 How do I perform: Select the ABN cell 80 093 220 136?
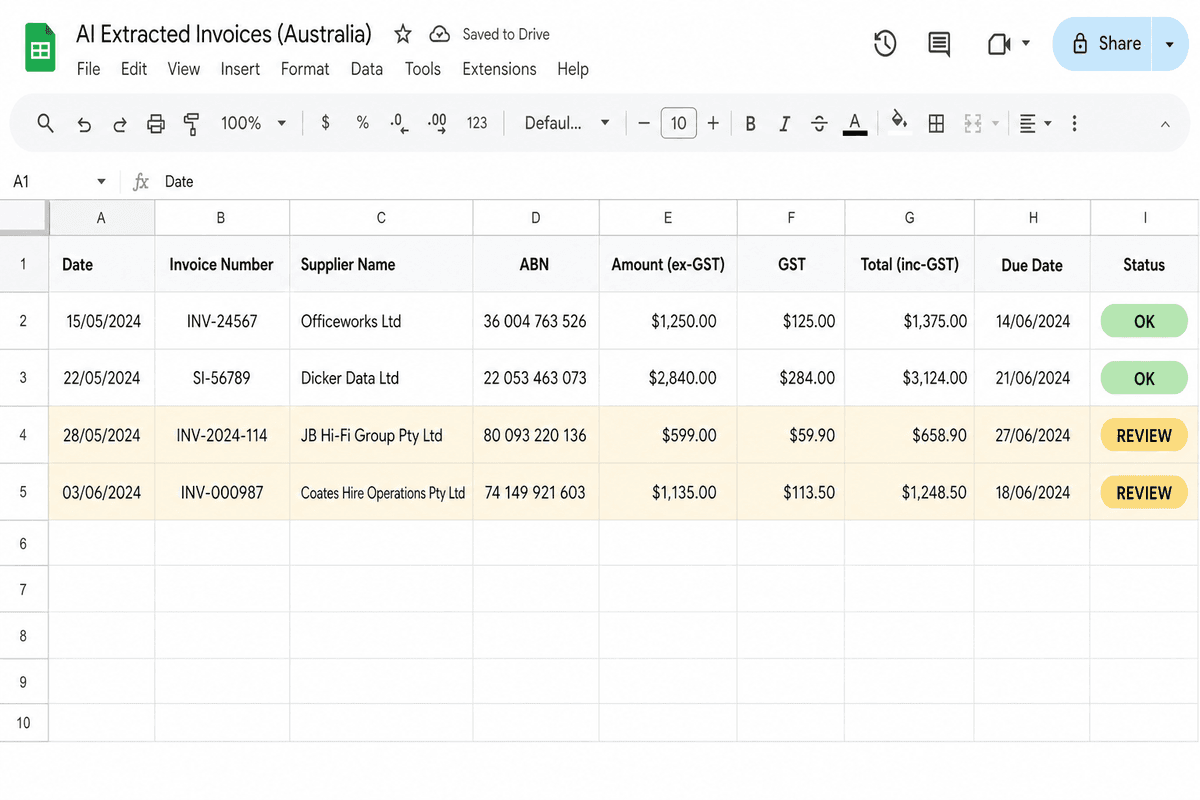click(536, 435)
